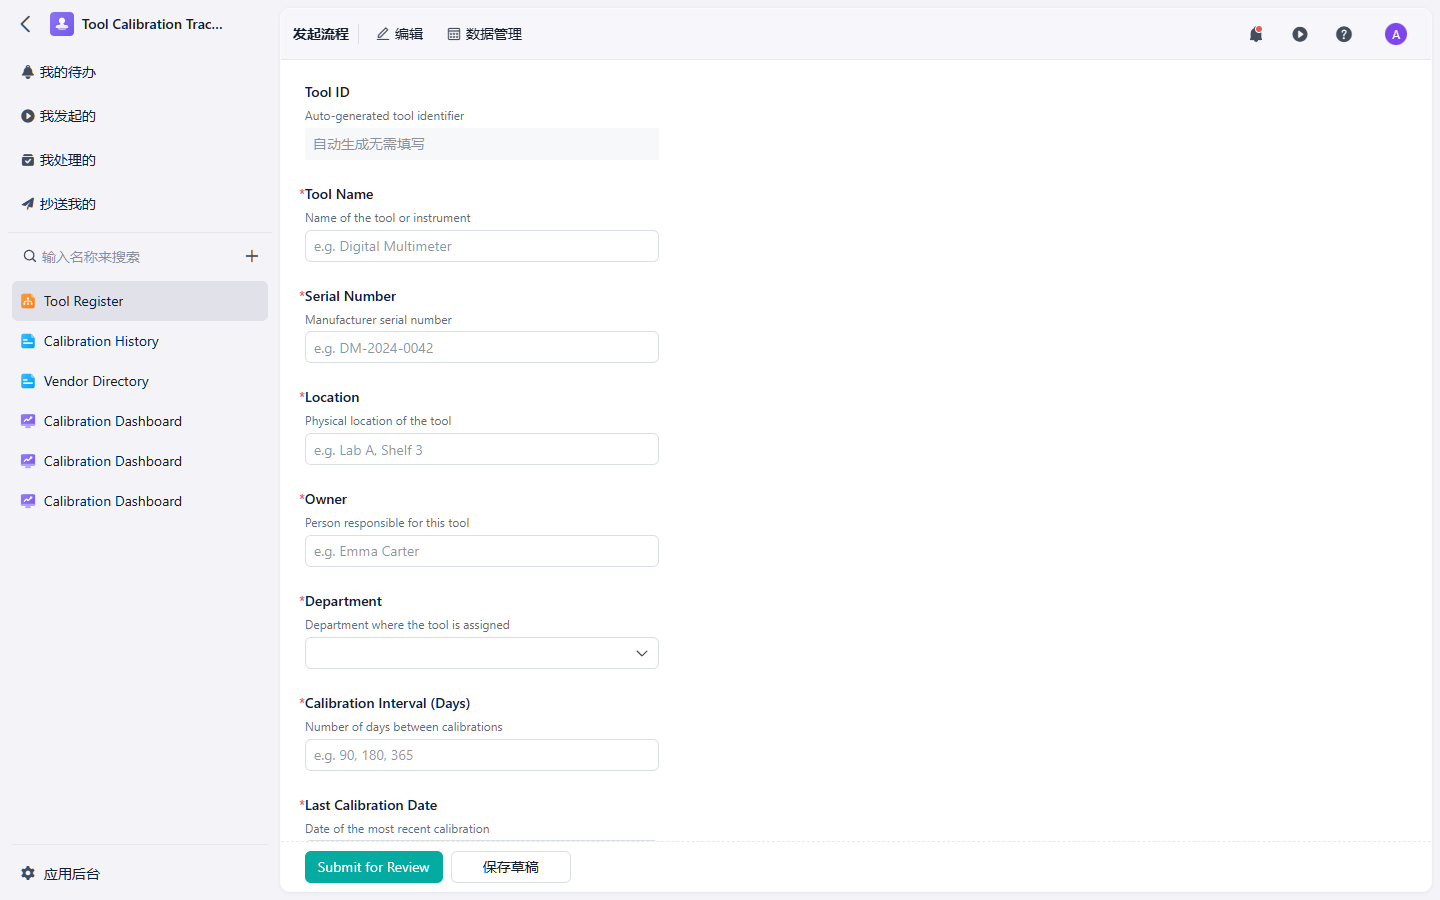Go back using the left chevron arrow
This screenshot has height=900, width=1440.
26,24
